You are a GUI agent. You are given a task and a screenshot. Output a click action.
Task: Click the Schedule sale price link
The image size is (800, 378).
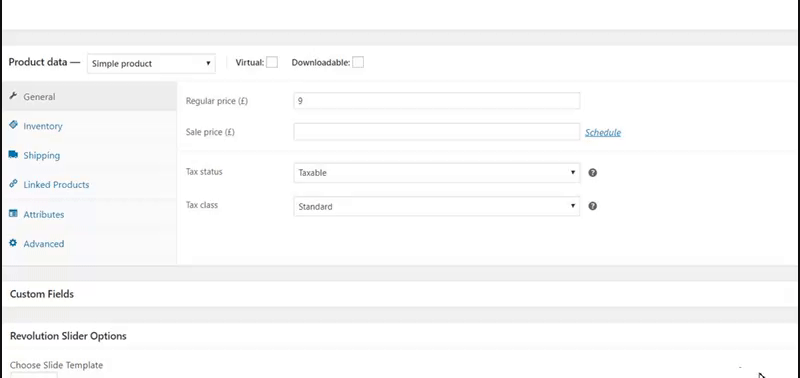click(603, 132)
